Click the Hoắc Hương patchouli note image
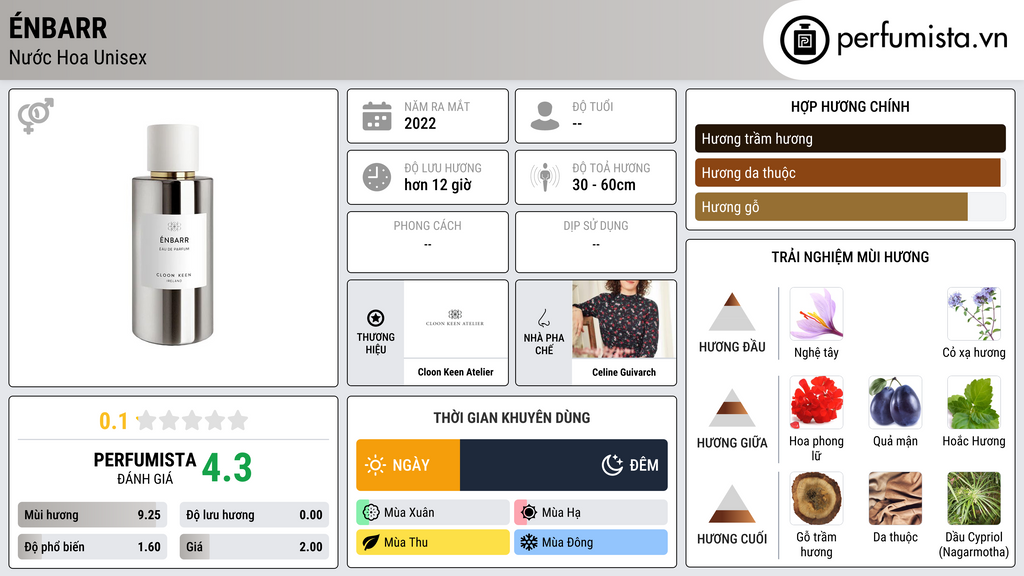The width and height of the screenshot is (1024, 576). 974,402
